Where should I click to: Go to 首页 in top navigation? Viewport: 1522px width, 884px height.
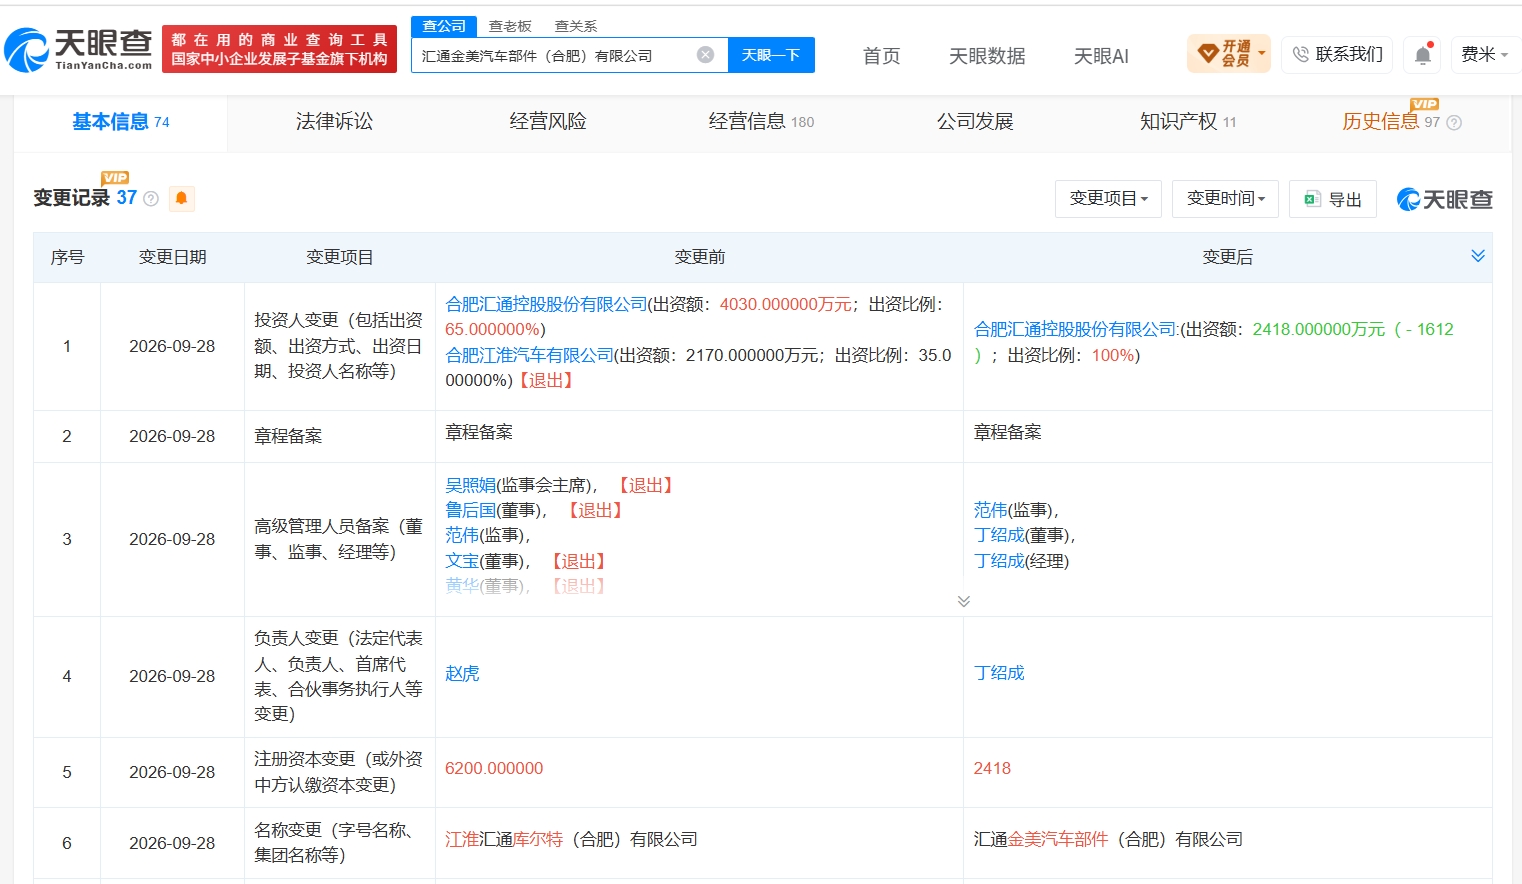tap(882, 56)
